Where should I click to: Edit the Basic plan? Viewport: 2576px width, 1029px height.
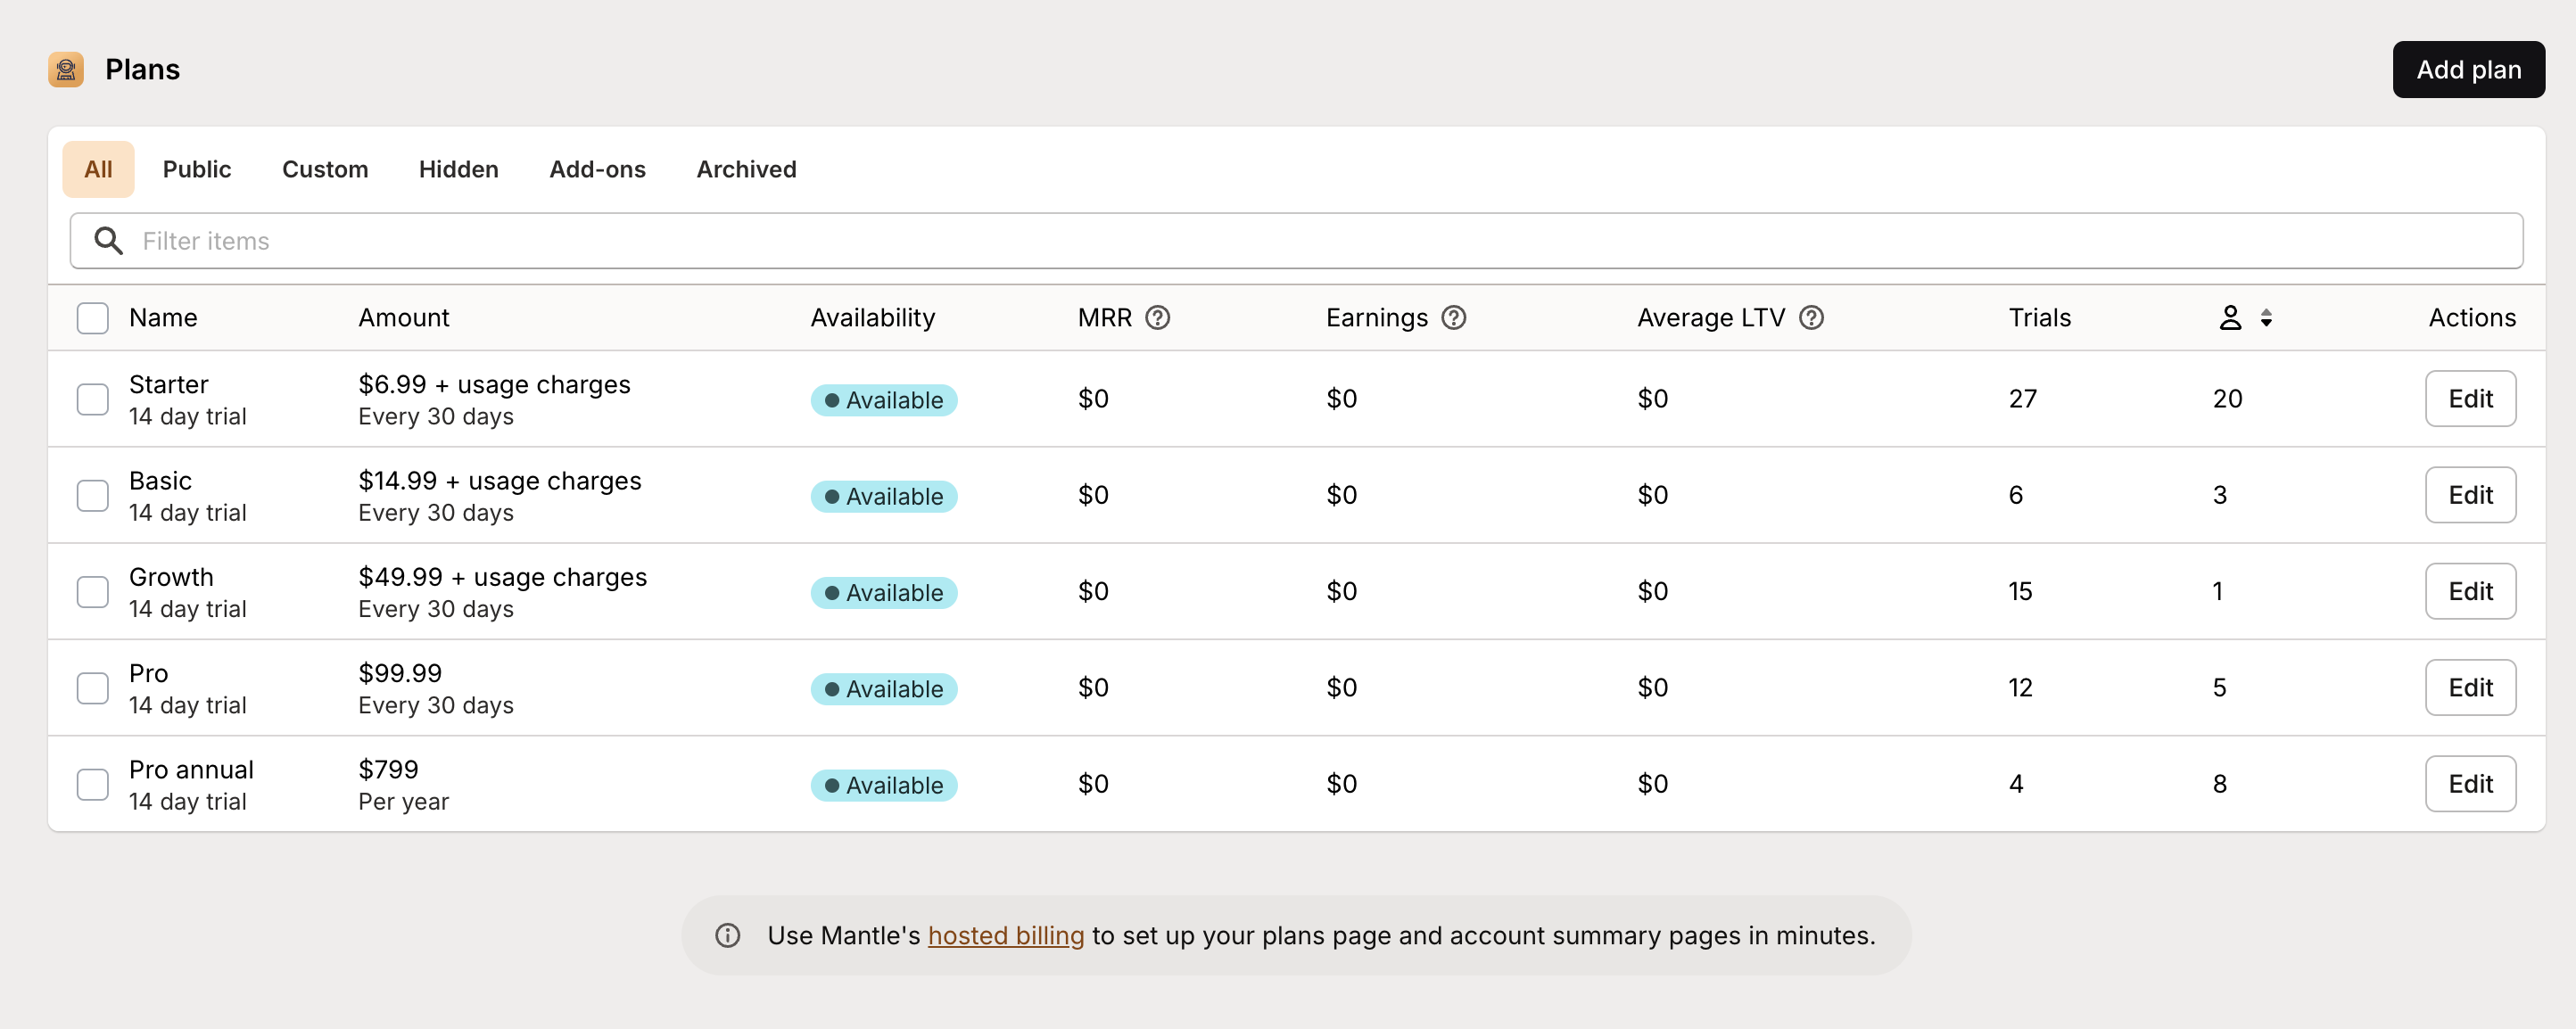pyautogui.click(x=2469, y=495)
